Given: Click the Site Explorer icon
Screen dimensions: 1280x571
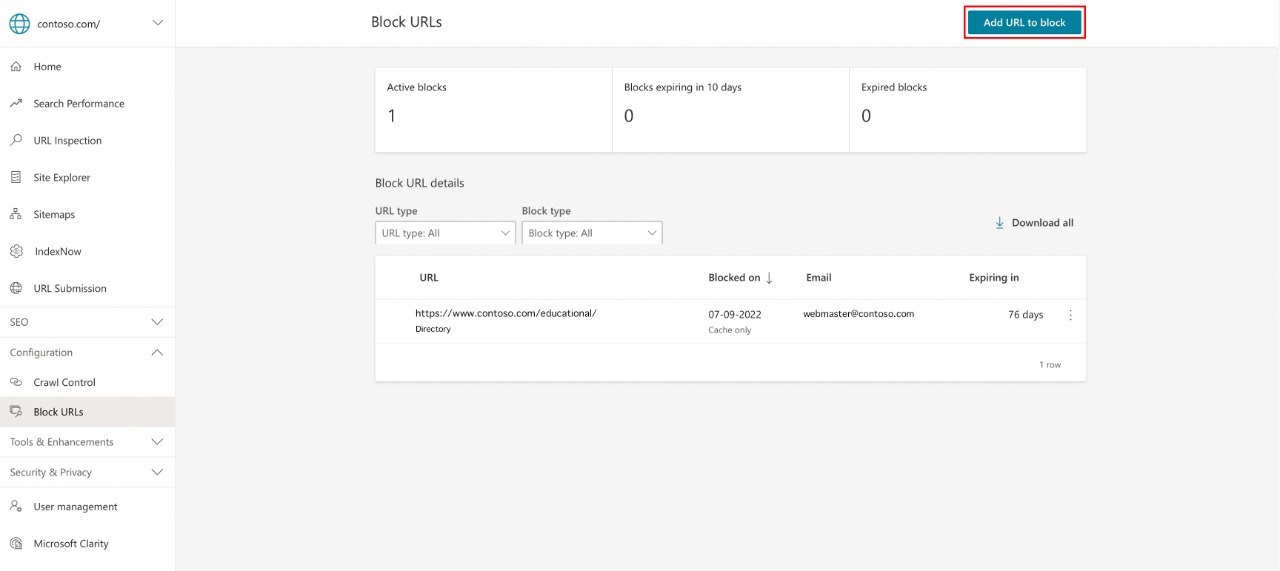Looking at the screenshot, I should point(16,178).
